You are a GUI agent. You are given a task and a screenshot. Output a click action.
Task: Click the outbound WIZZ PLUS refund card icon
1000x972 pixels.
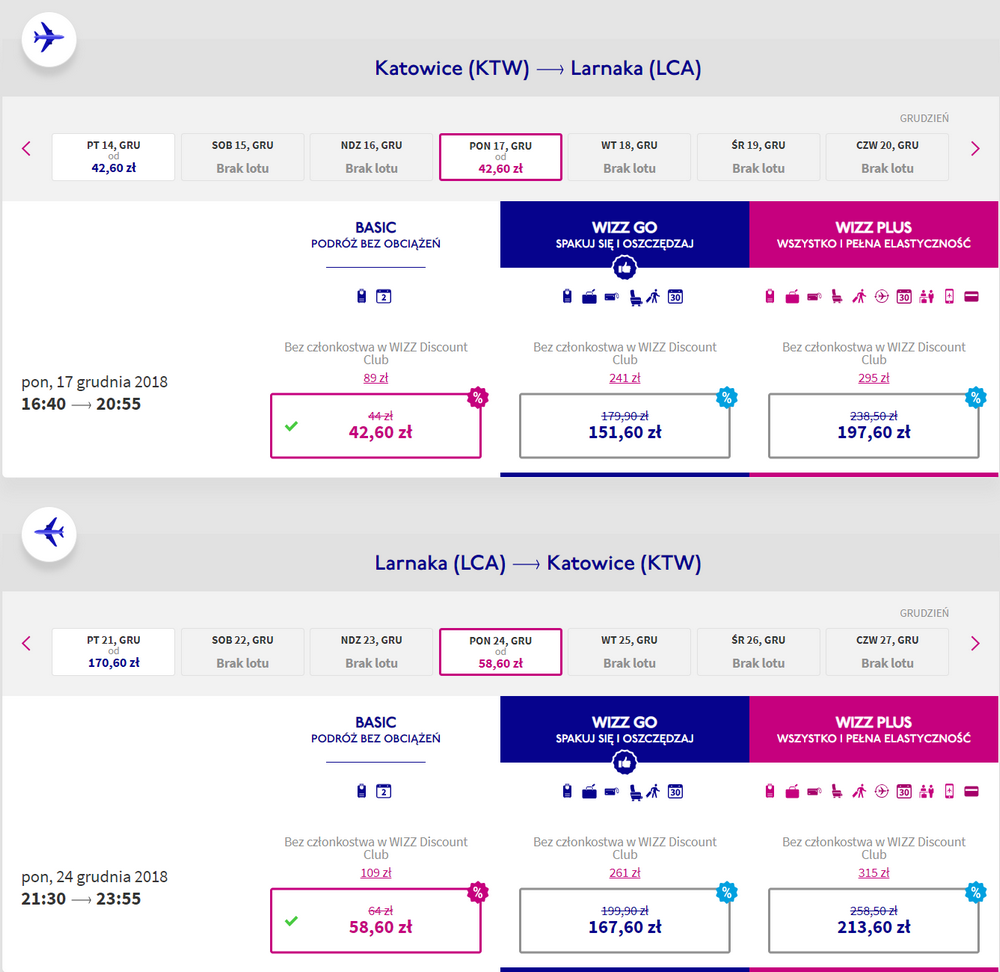971,297
